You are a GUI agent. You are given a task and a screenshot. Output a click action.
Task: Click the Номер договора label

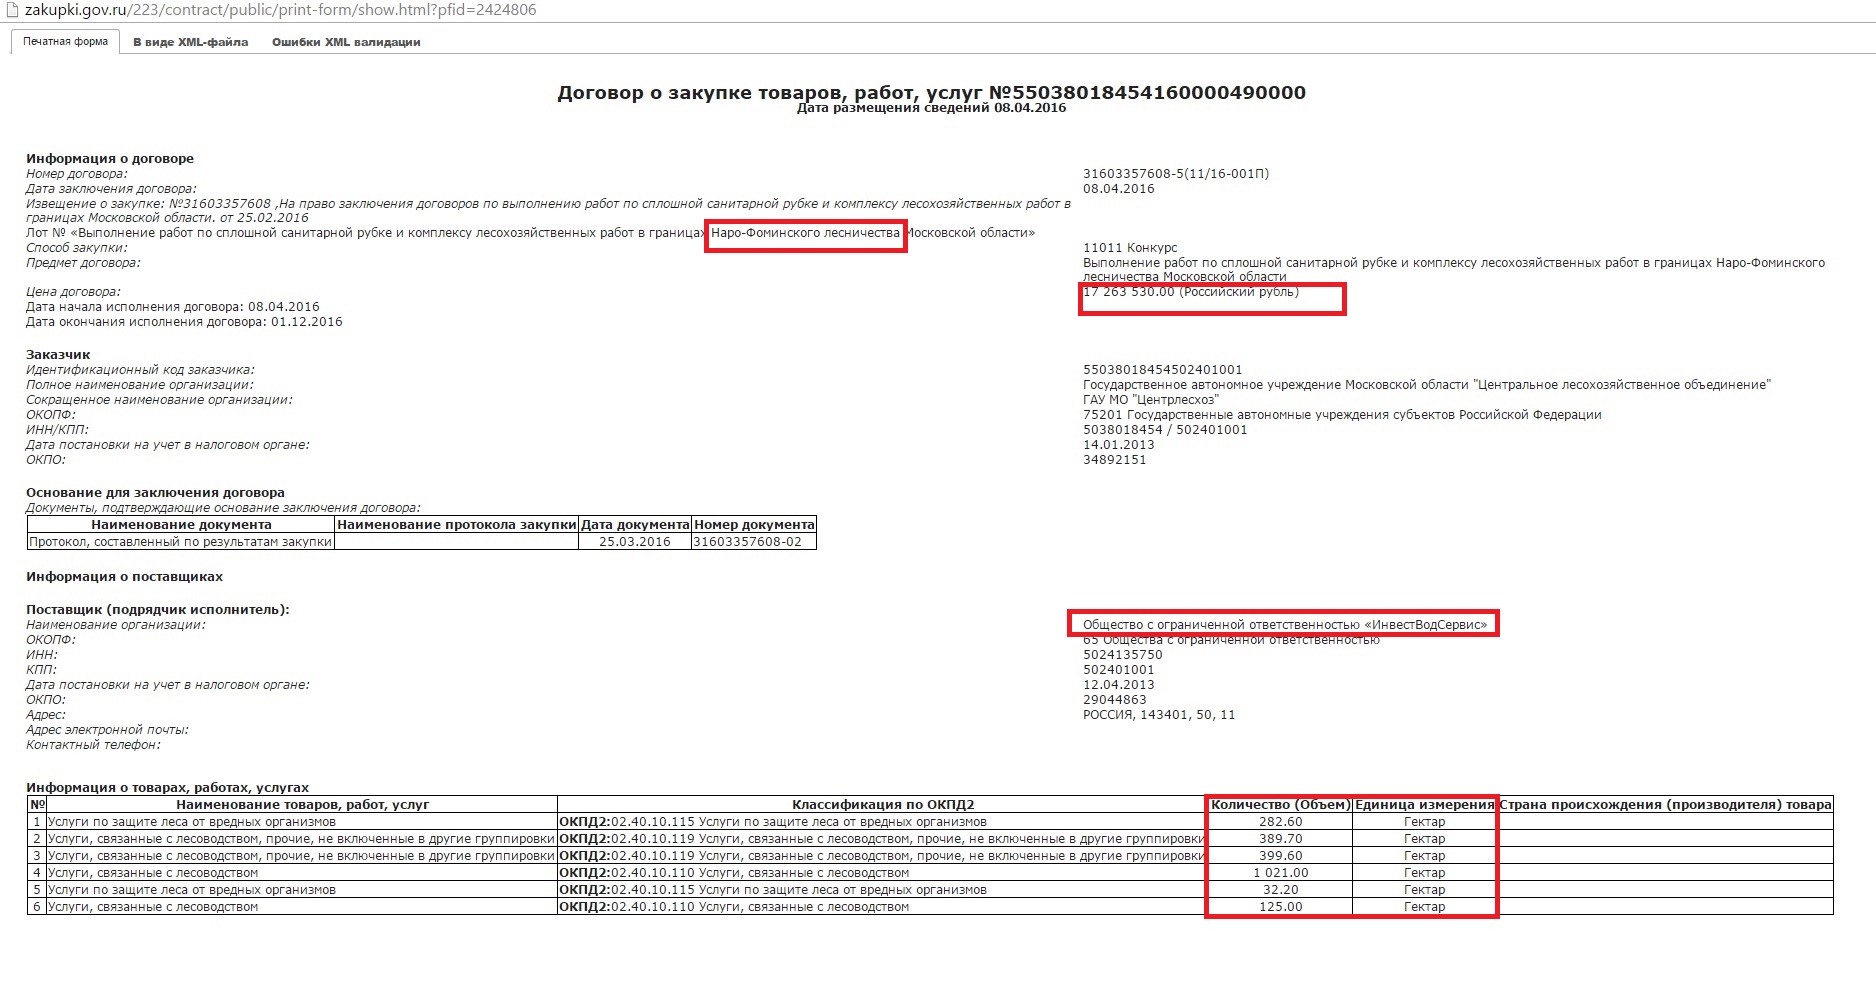tap(77, 173)
